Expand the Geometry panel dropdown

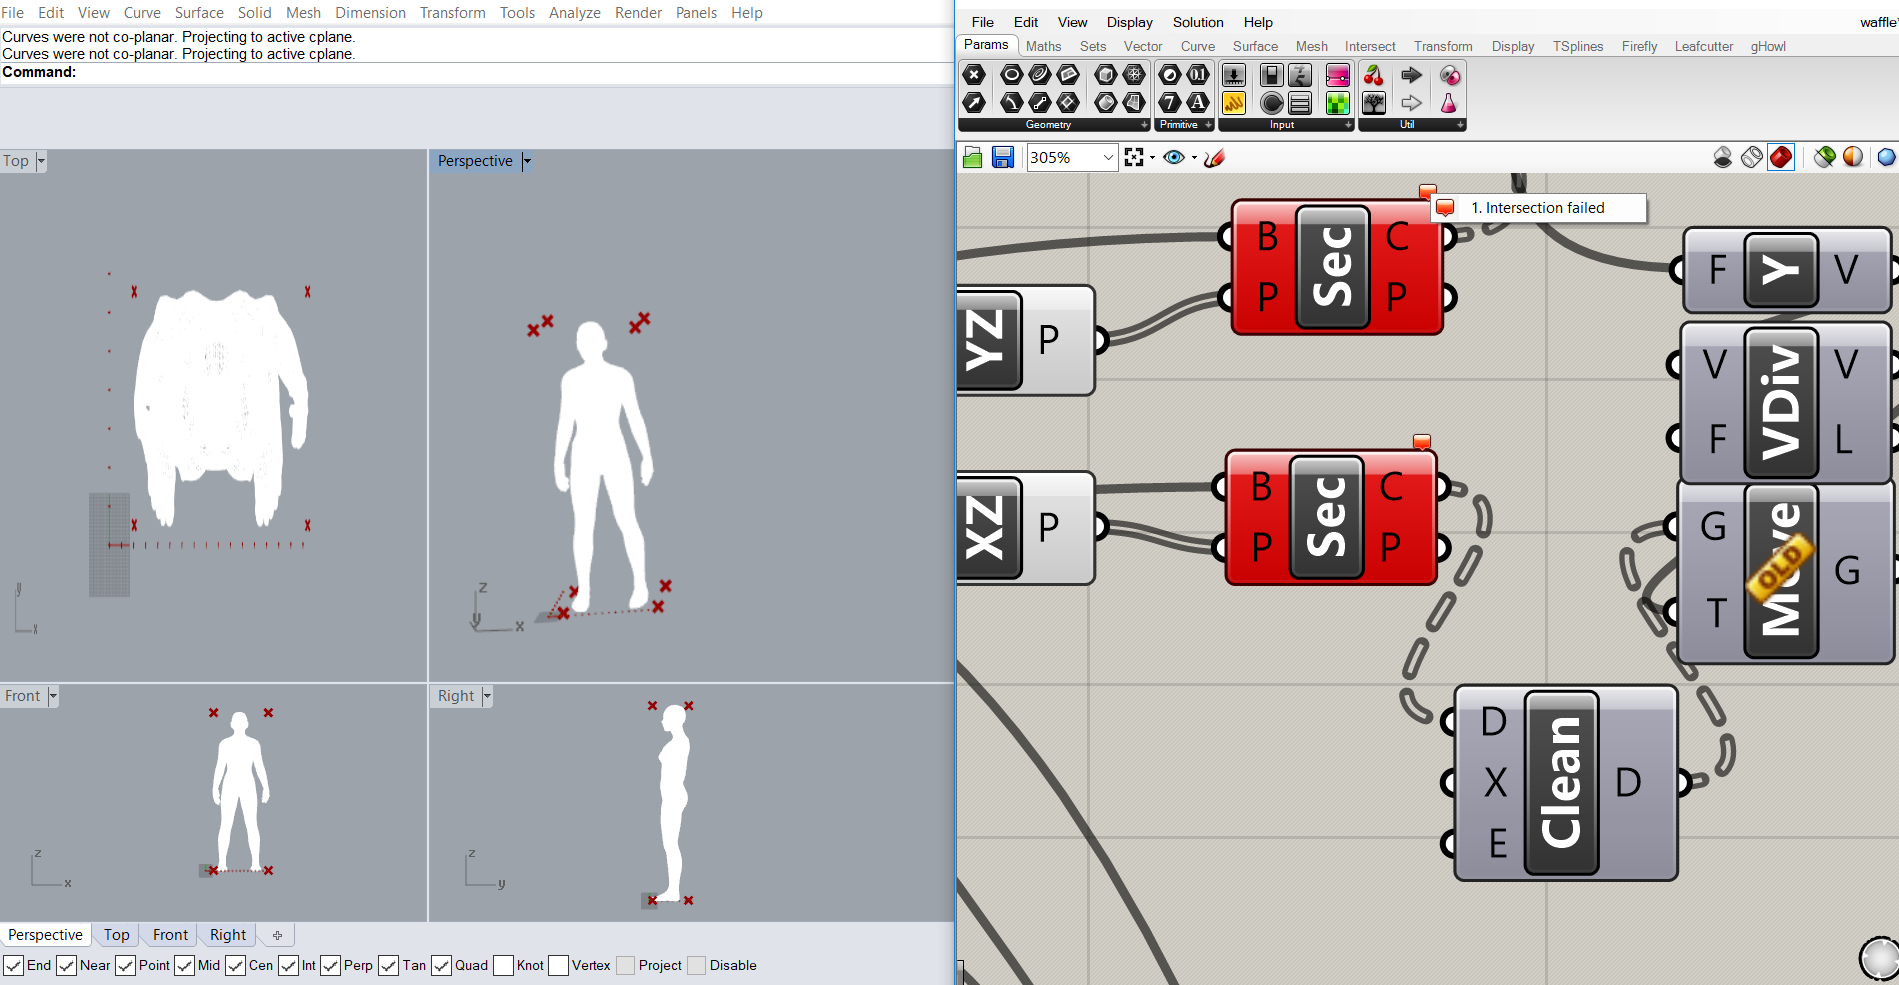(1145, 125)
